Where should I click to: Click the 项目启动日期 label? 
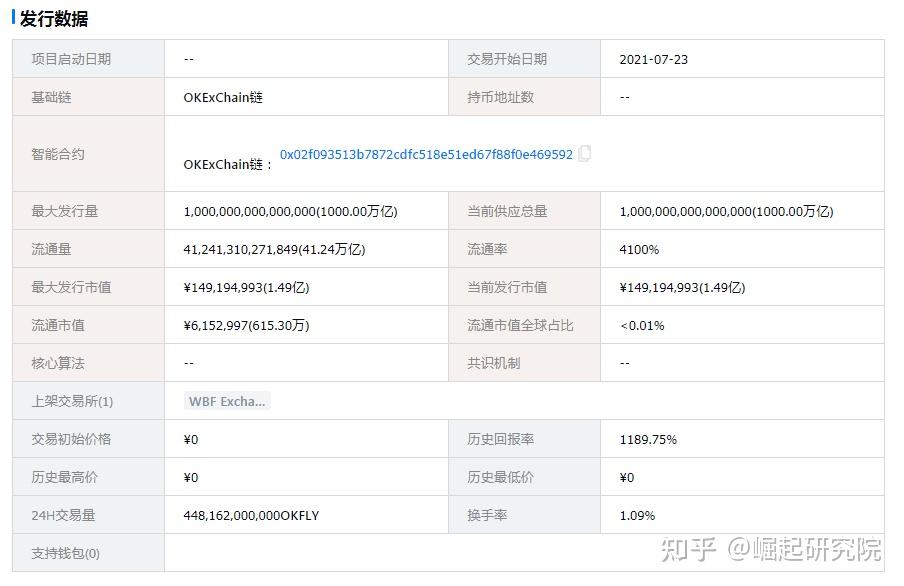pyautogui.click(x=71, y=59)
